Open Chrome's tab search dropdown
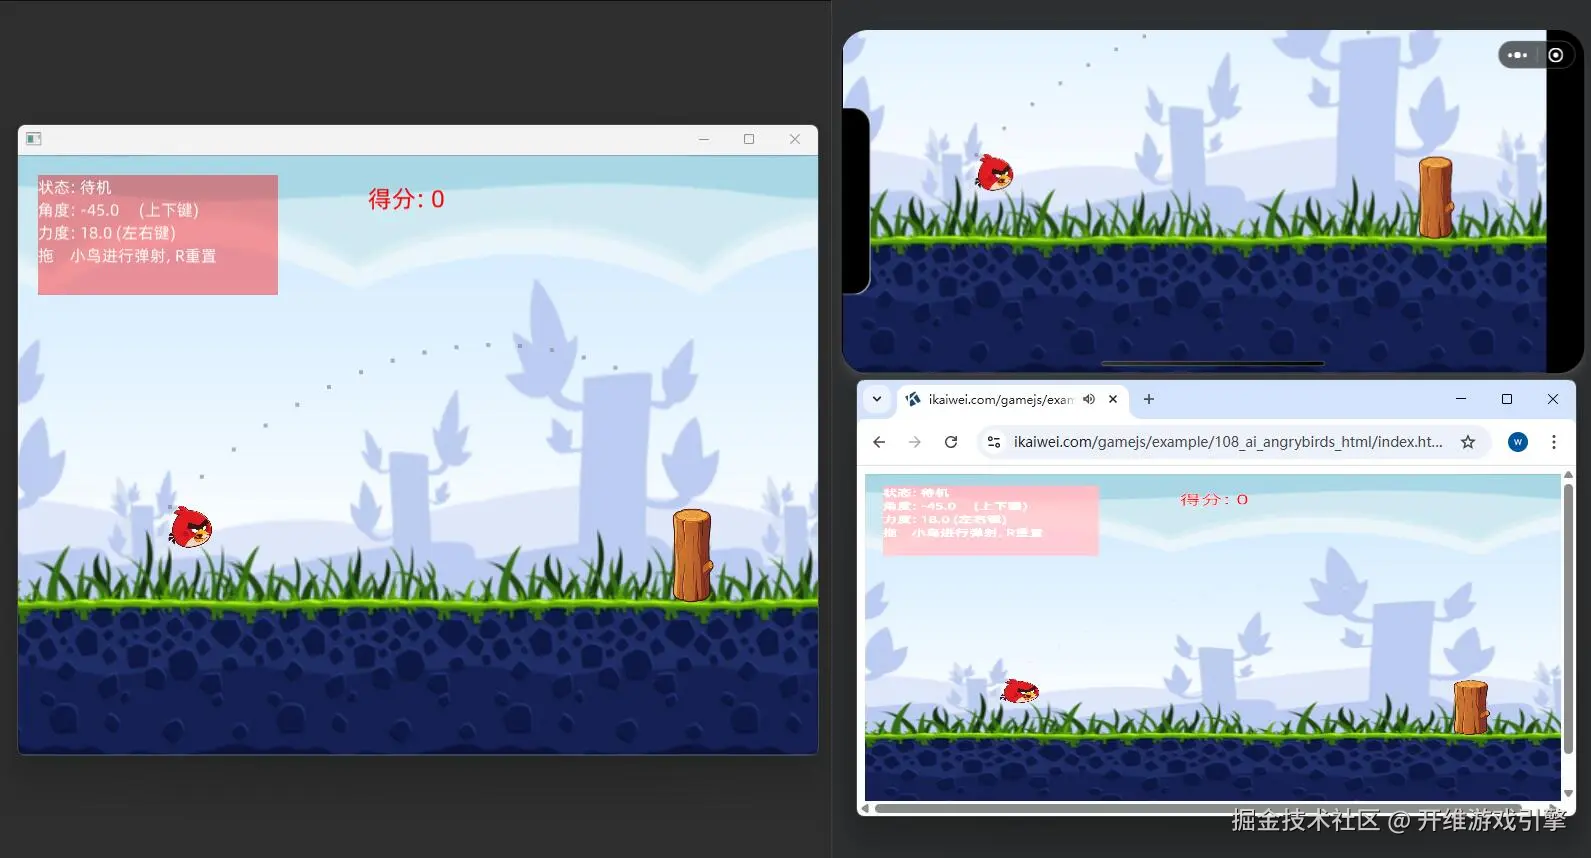The image size is (1591, 858). point(877,399)
